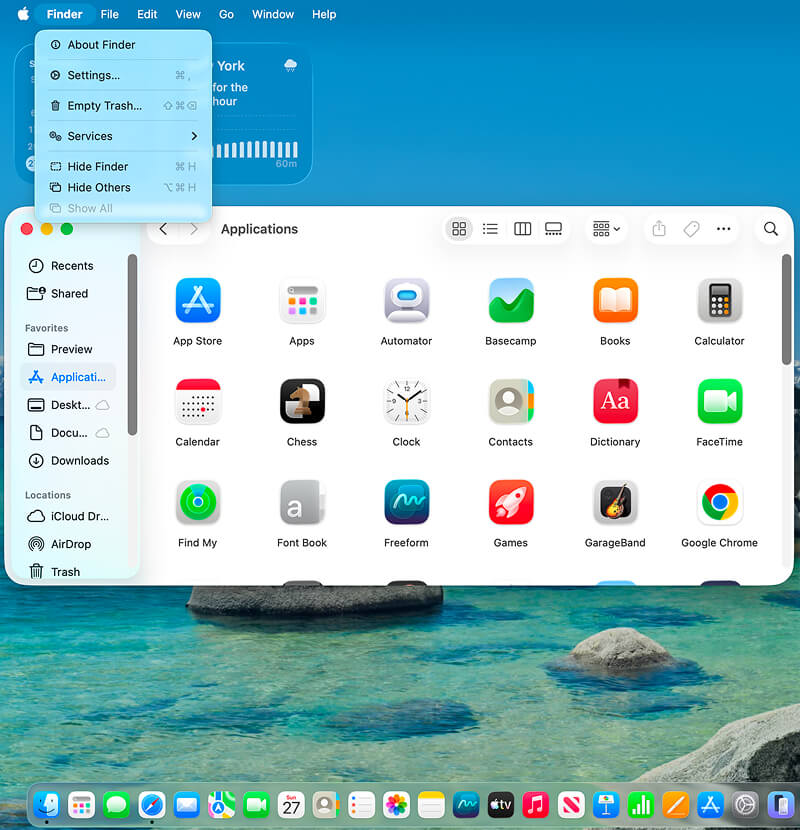The width and height of the screenshot is (800, 830).
Task: Open the View menu in menu bar
Action: point(188,14)
